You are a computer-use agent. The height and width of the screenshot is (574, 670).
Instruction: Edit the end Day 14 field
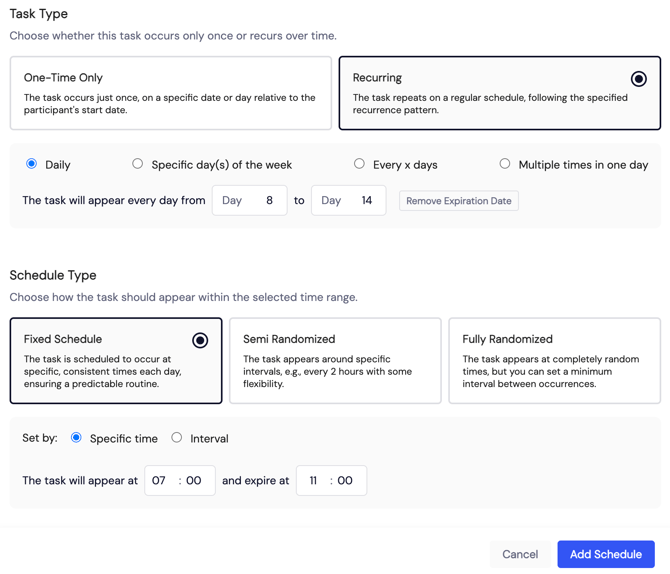(x=349, y=200)
